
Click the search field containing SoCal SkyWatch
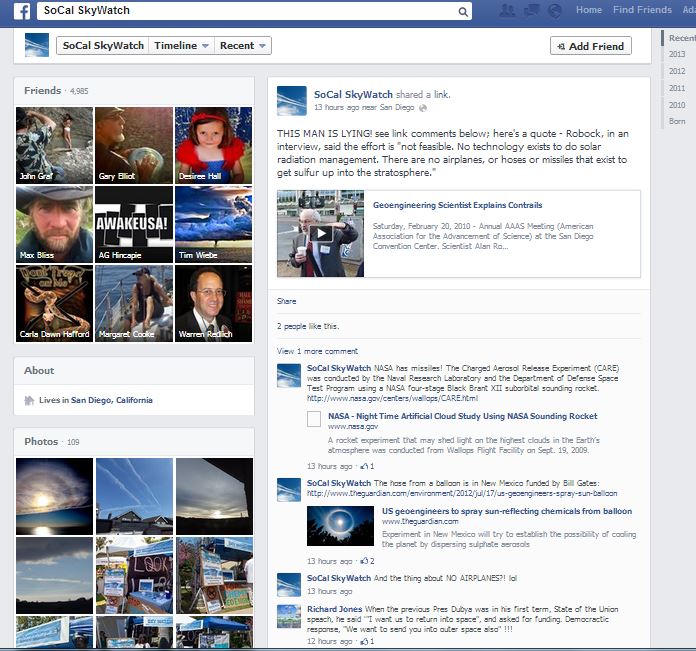click(250, 12)
